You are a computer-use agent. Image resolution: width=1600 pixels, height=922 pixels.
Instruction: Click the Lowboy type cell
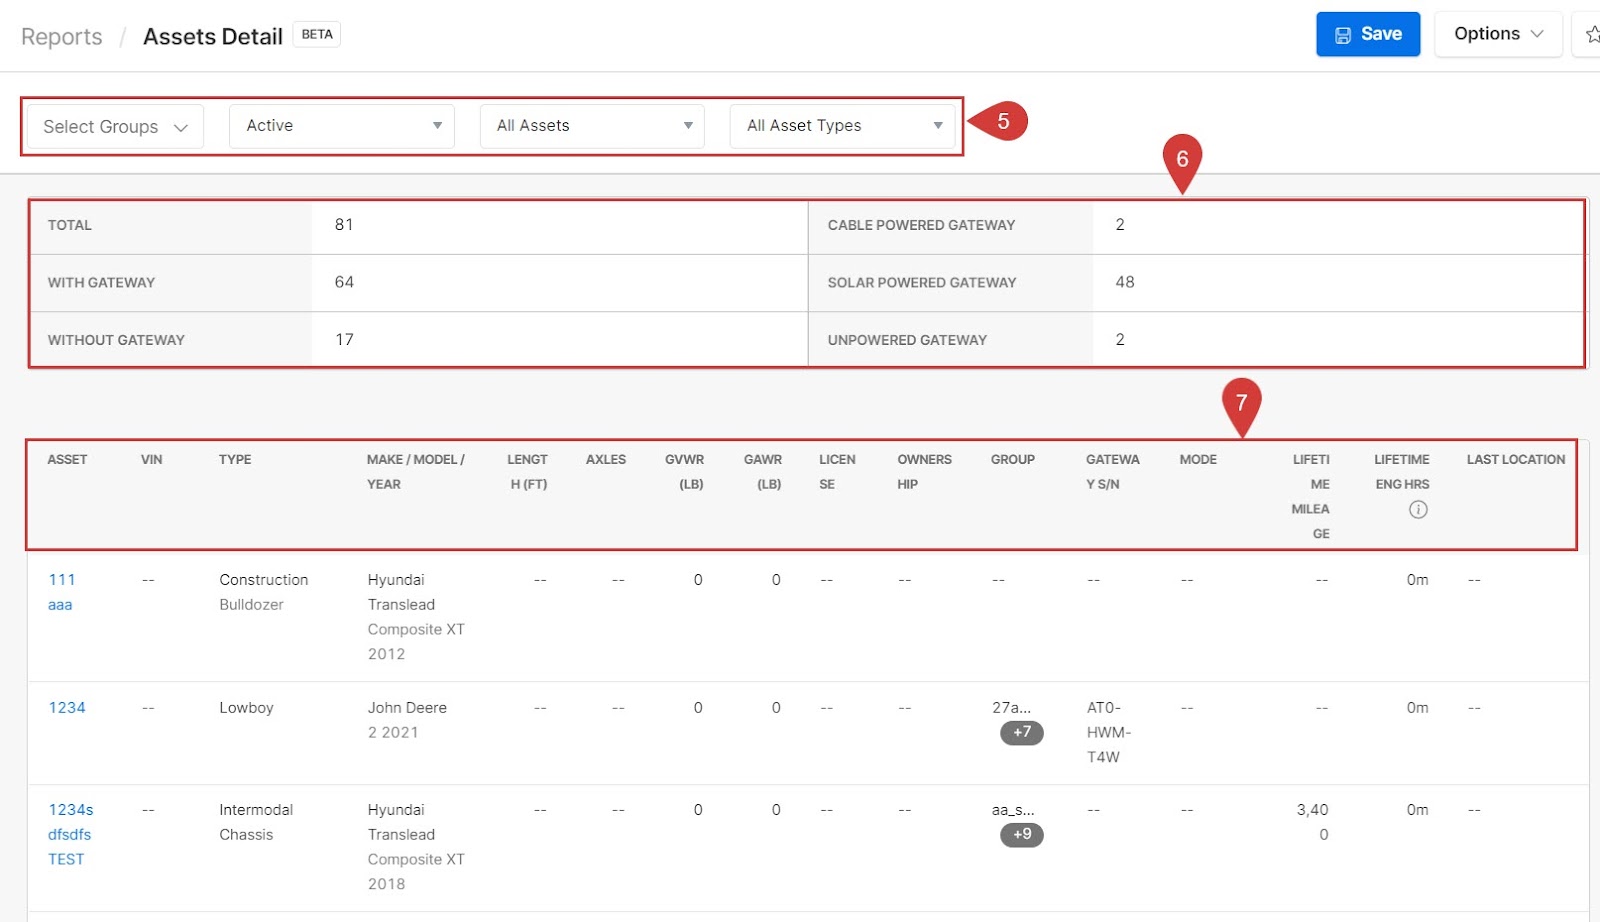coord(246,708)
